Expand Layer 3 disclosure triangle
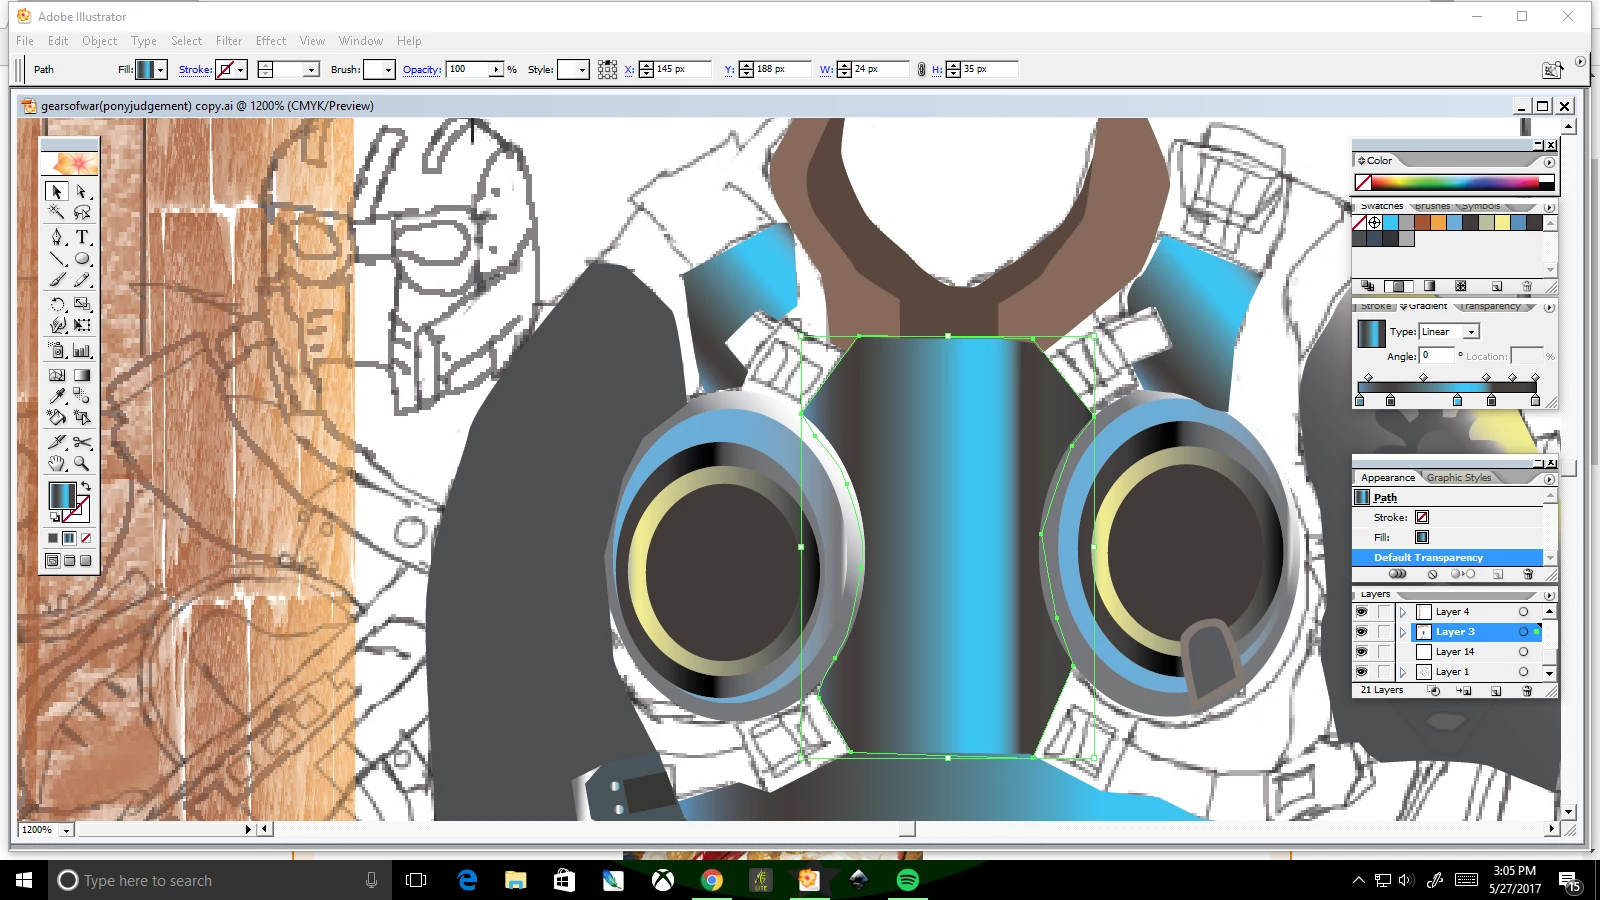Image resolution: width=1600 pixels, height=900 pixels. tap(1403, 632)
